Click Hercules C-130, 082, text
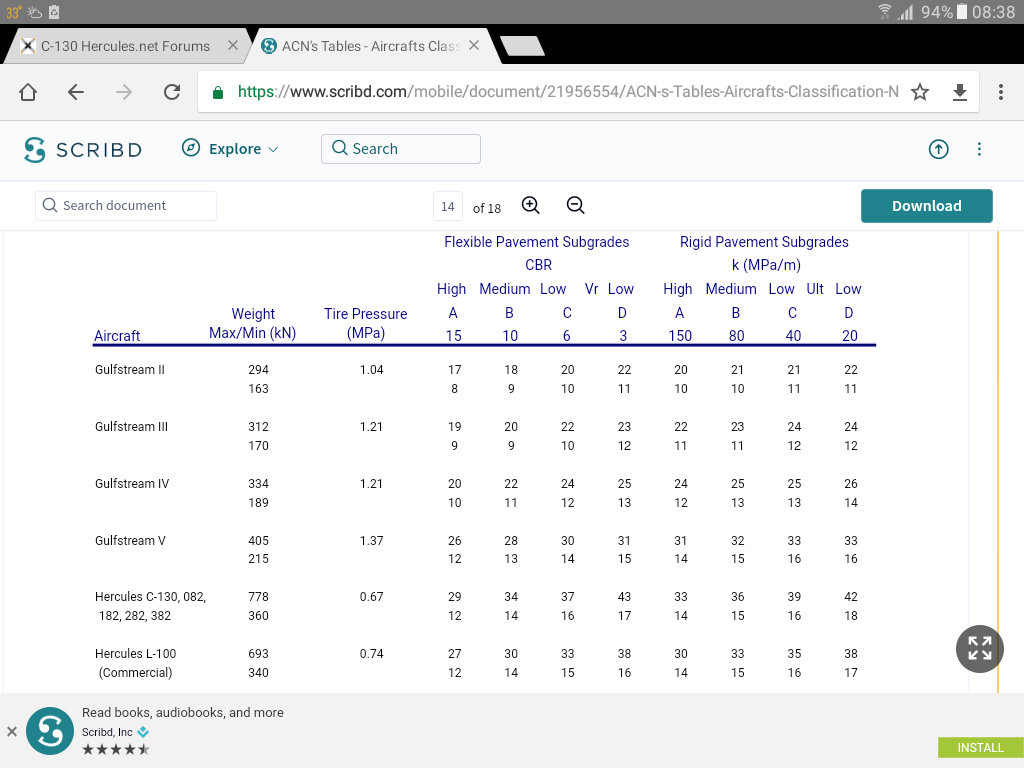The image size is (1024, 768). click(x=150, y=597)
